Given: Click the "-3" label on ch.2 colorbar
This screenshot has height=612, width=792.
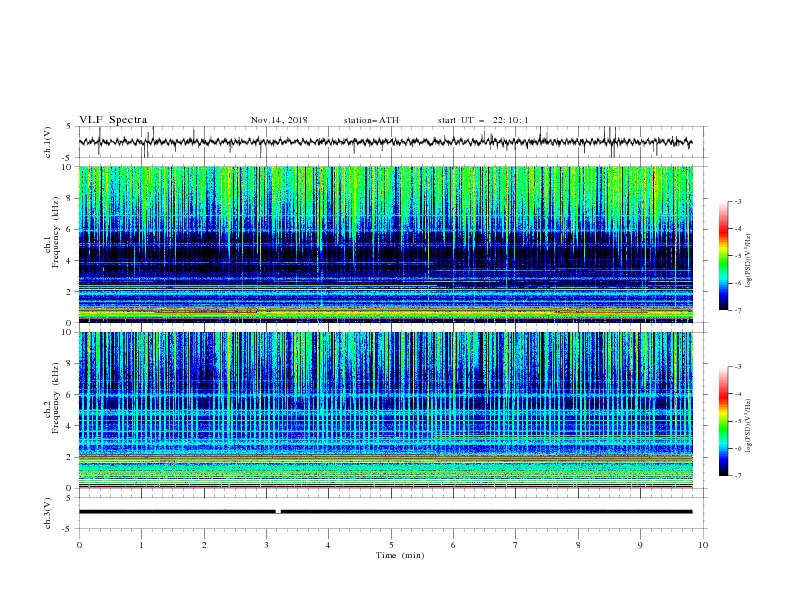Looking at the screenshot, I should click(x=738, y=367).
